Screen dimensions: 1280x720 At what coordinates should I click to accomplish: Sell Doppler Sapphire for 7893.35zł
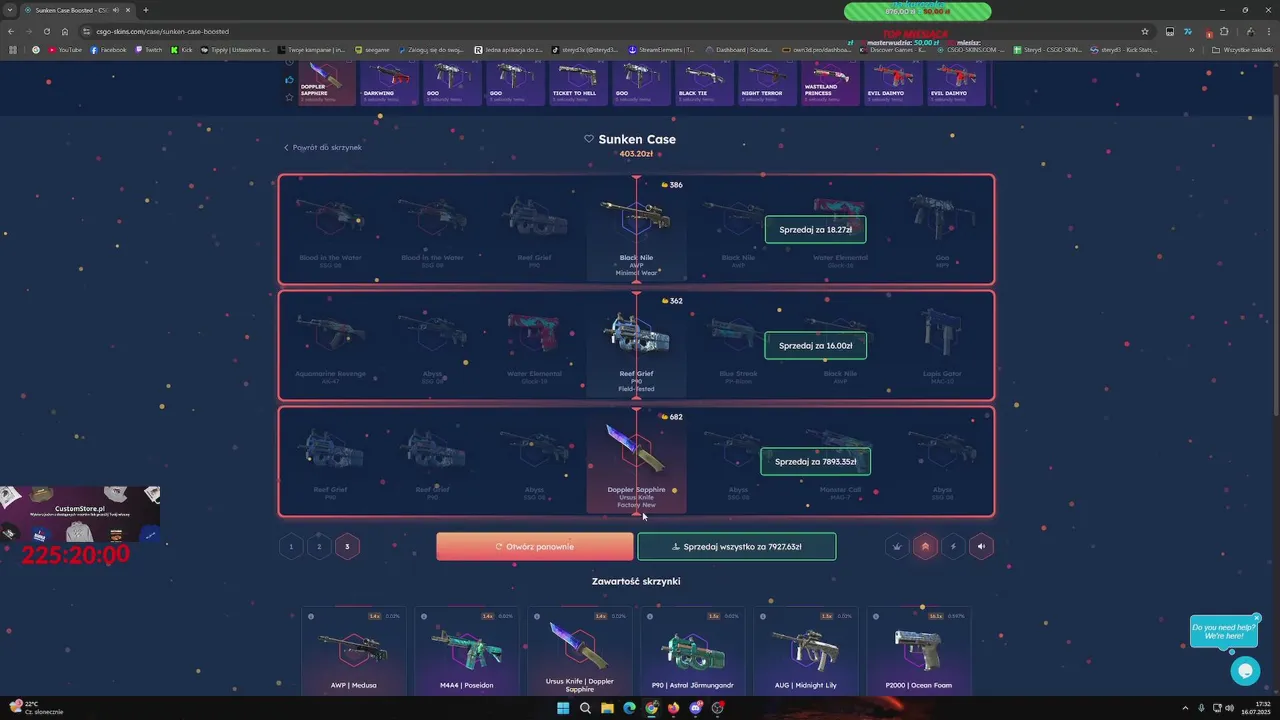(x=815, y=461)
